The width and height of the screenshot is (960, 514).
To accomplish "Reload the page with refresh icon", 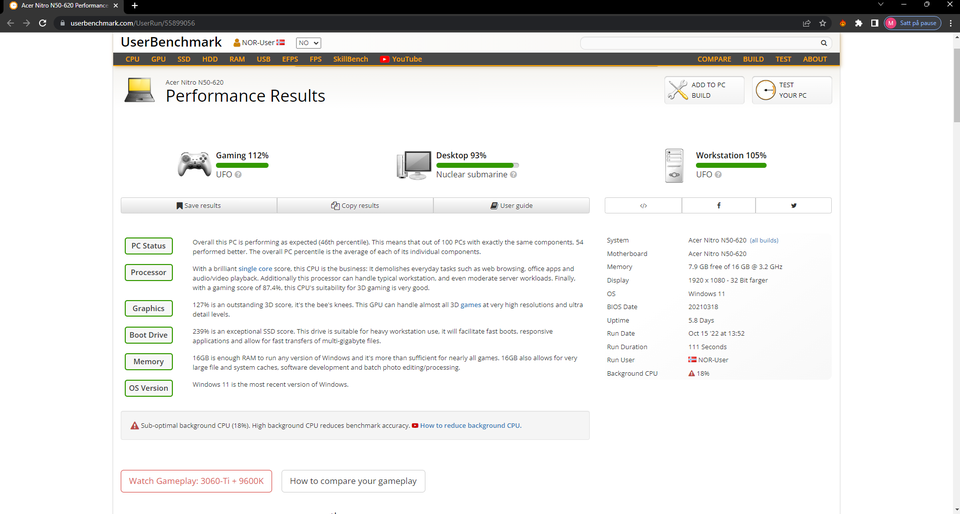I will point(42,23).
